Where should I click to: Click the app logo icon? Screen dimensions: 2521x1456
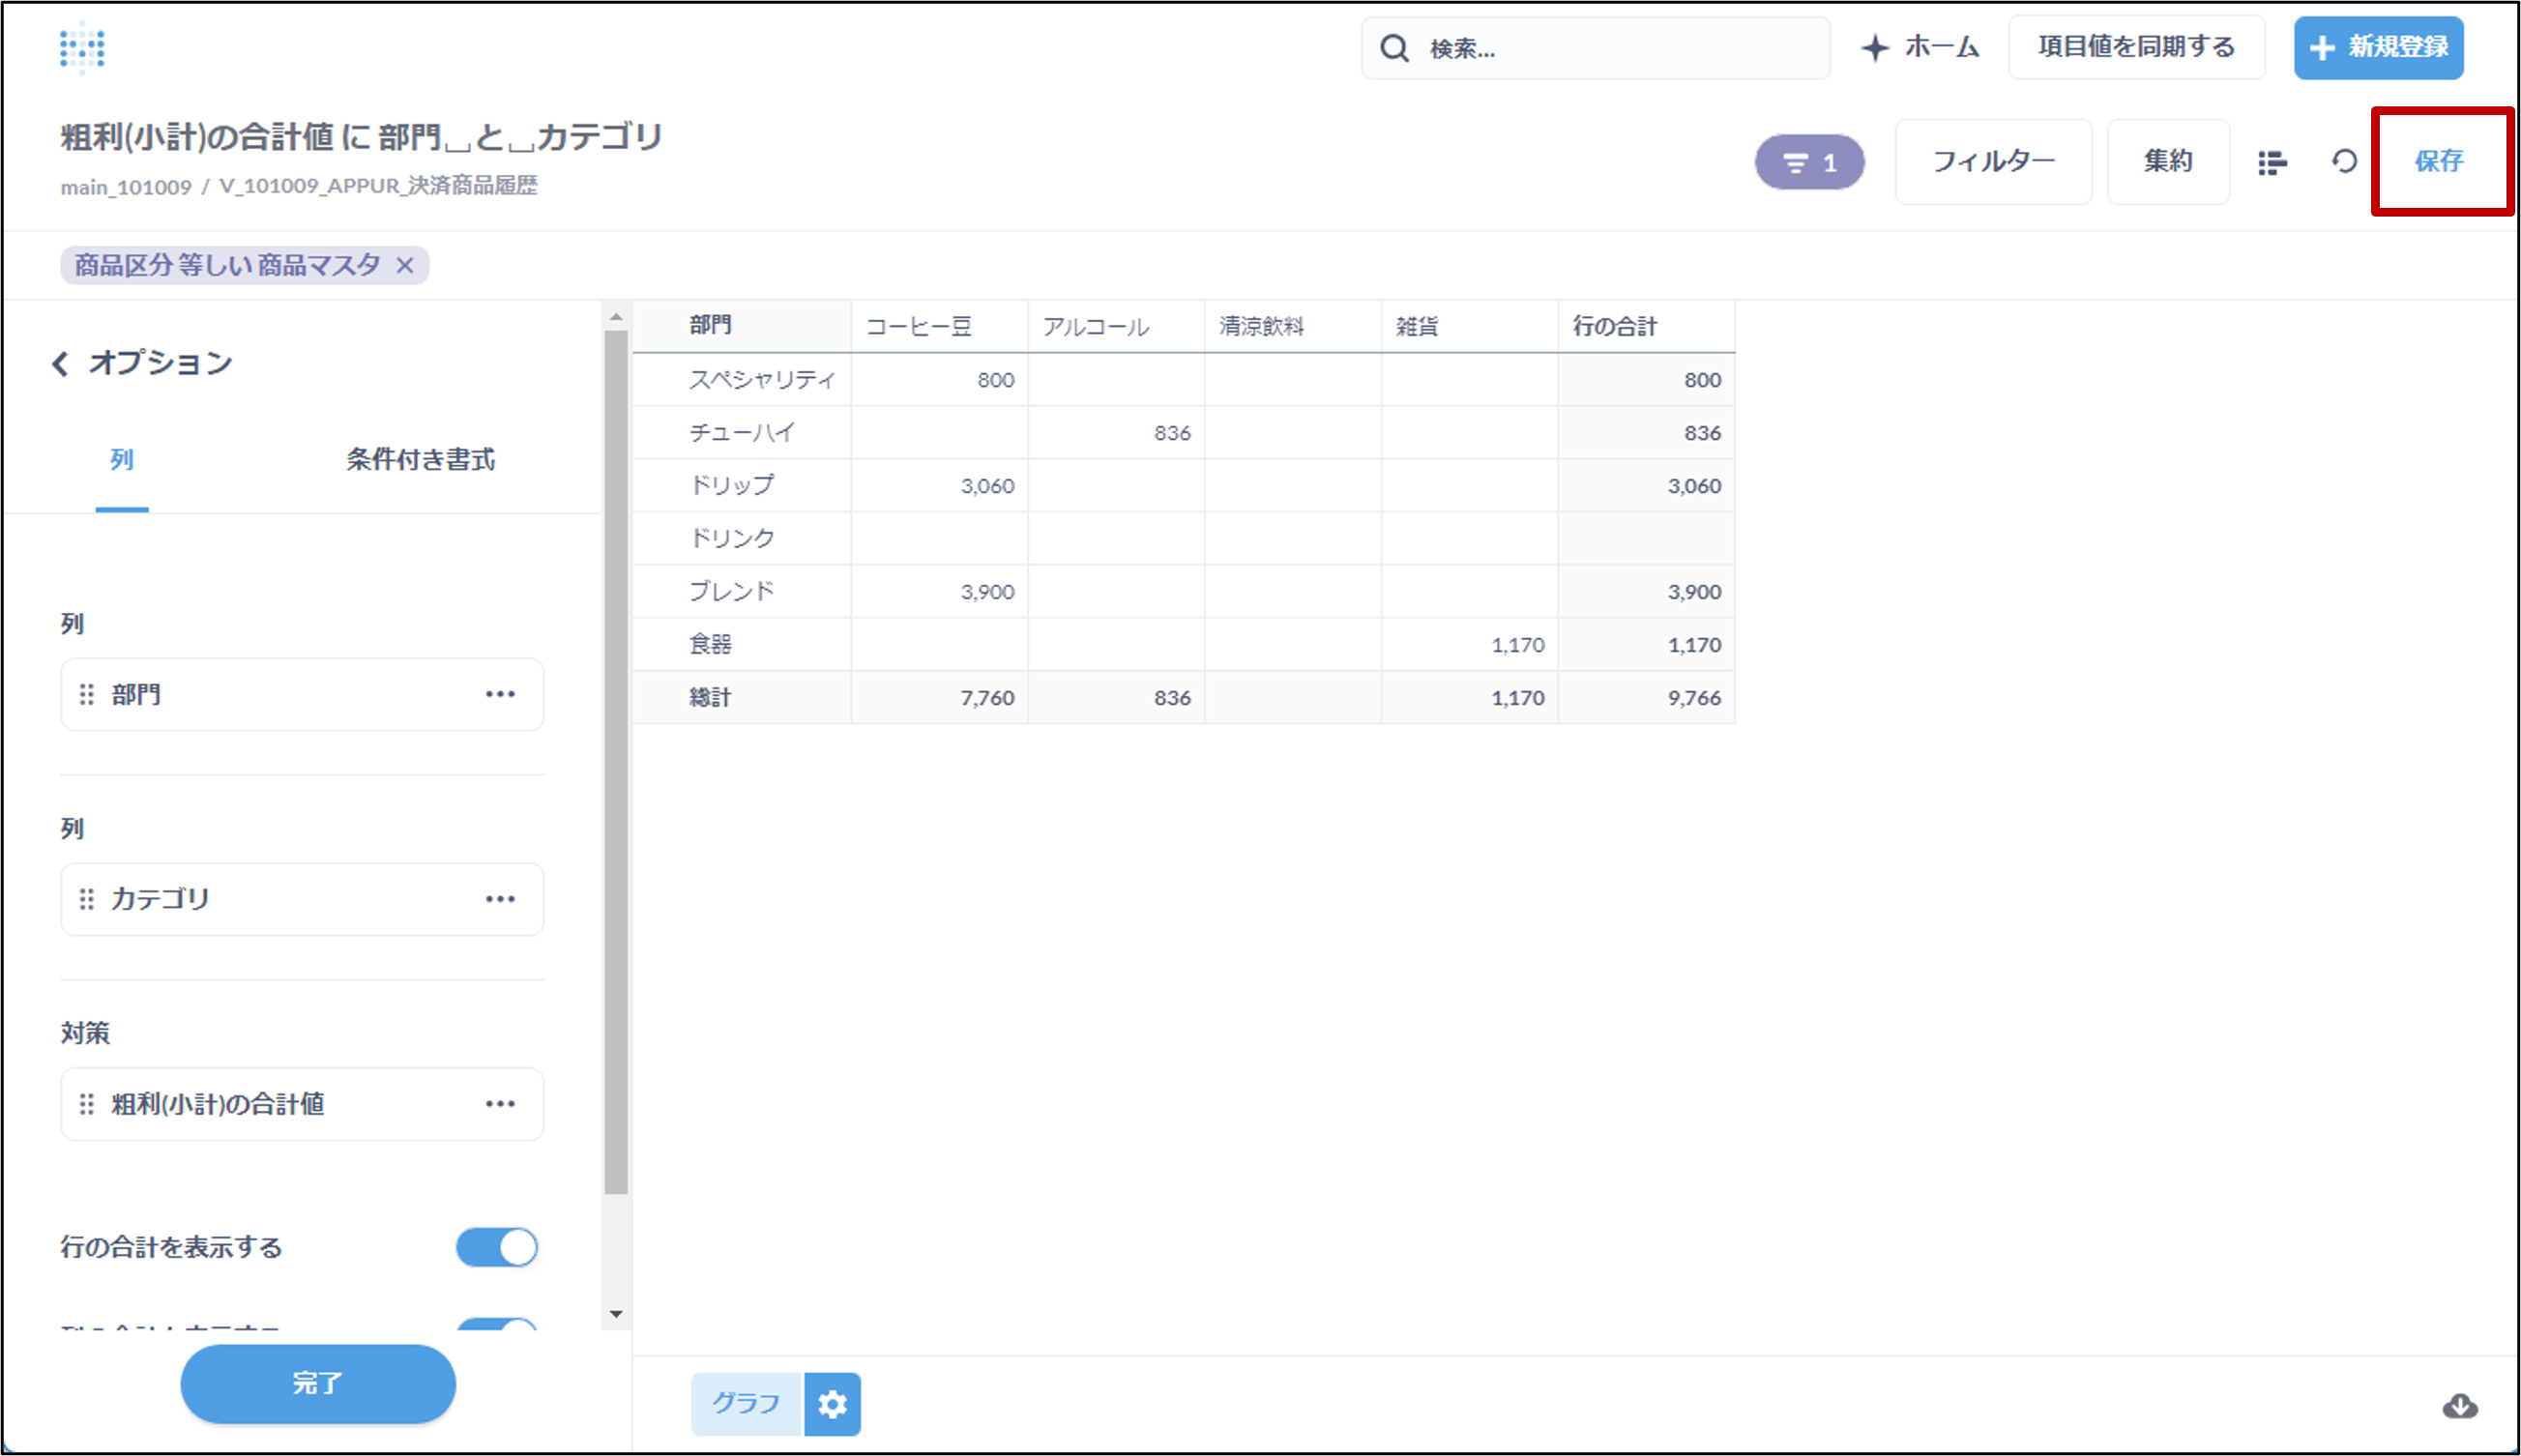click(x=82, y=47)
